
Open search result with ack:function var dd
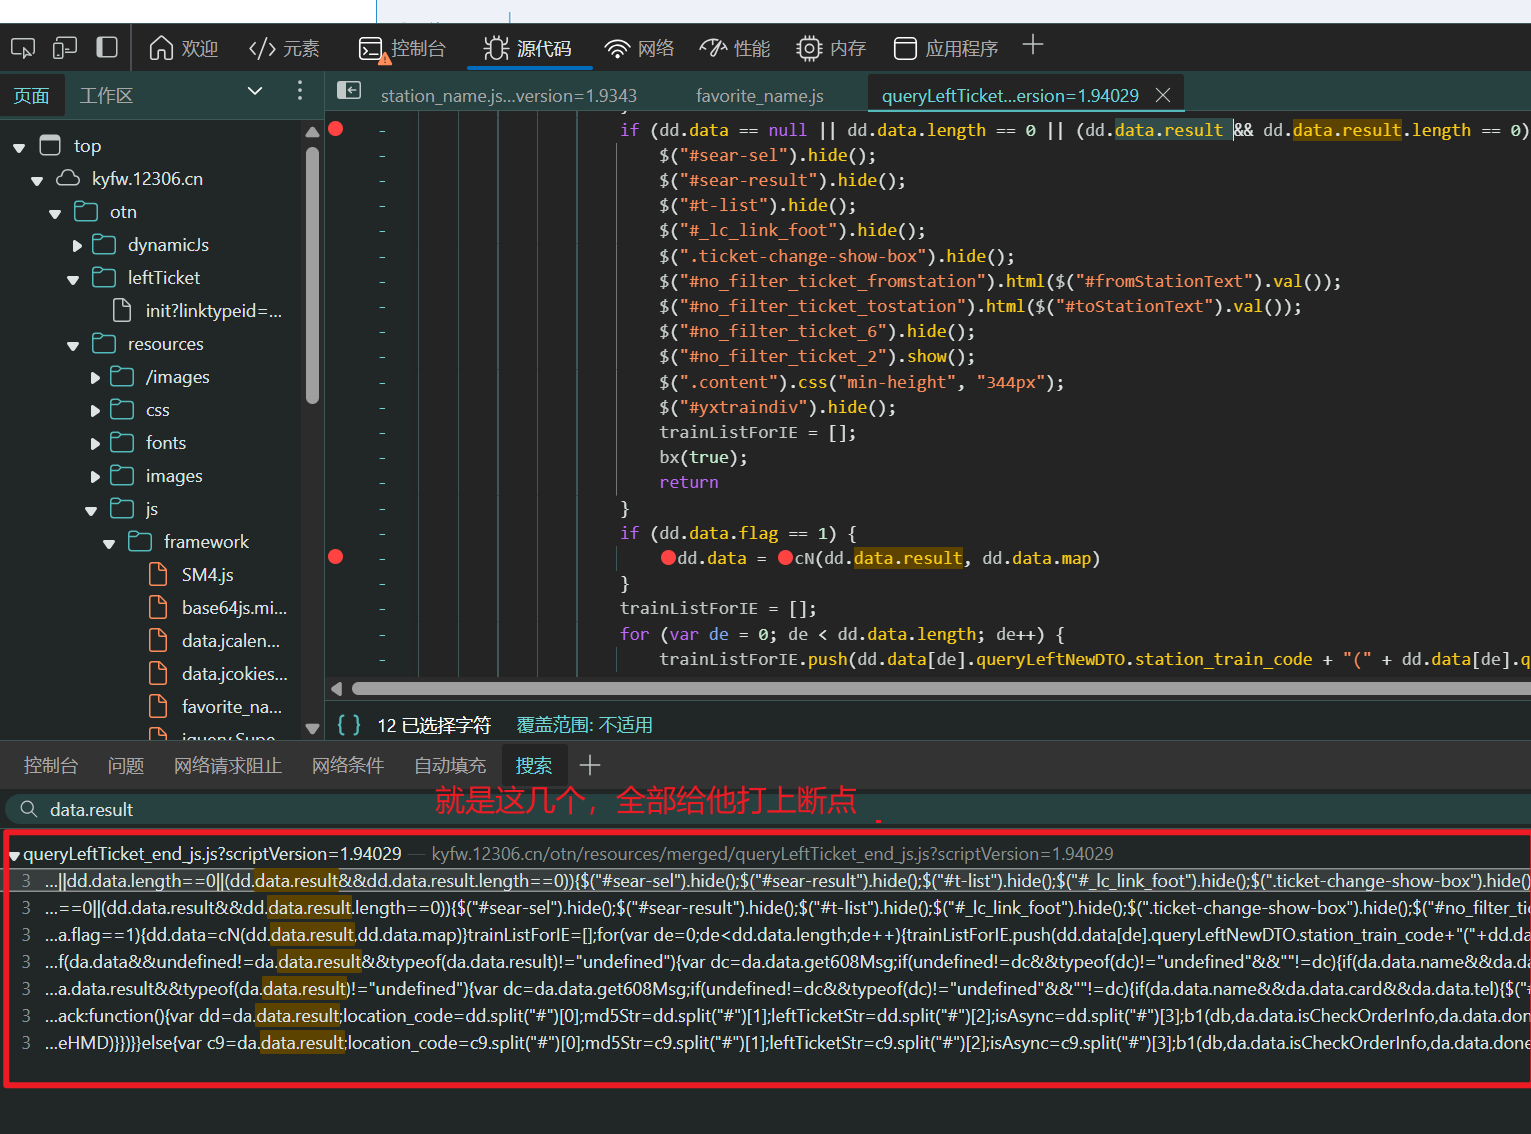click(768, 1016)
